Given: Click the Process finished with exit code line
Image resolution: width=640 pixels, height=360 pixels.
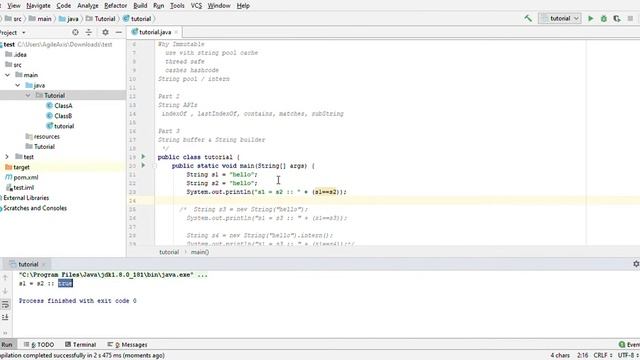Looking at the screenshot, I should (78, 301).
